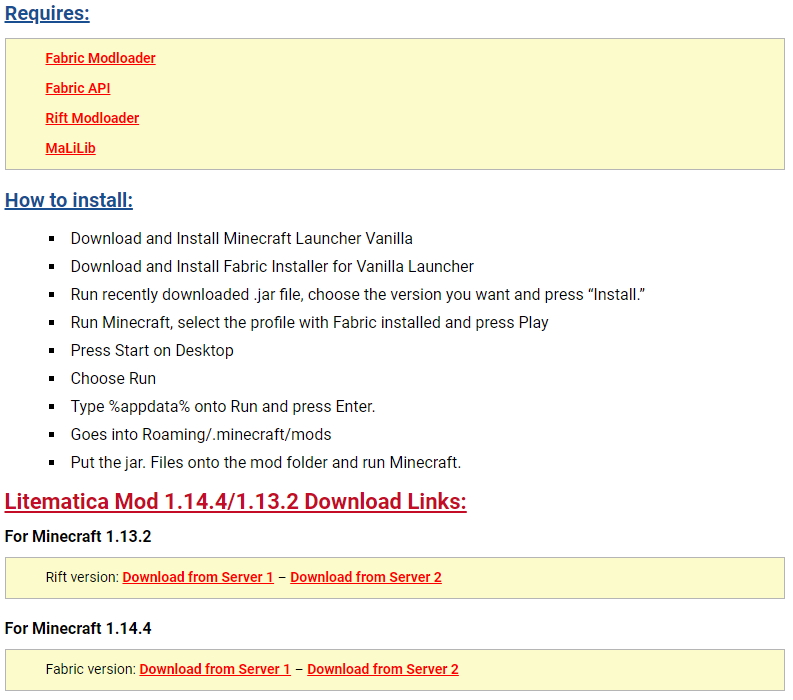Click the "Requires:" heading
This screenshot has width=793, height=700.
(x=47, y=14)
